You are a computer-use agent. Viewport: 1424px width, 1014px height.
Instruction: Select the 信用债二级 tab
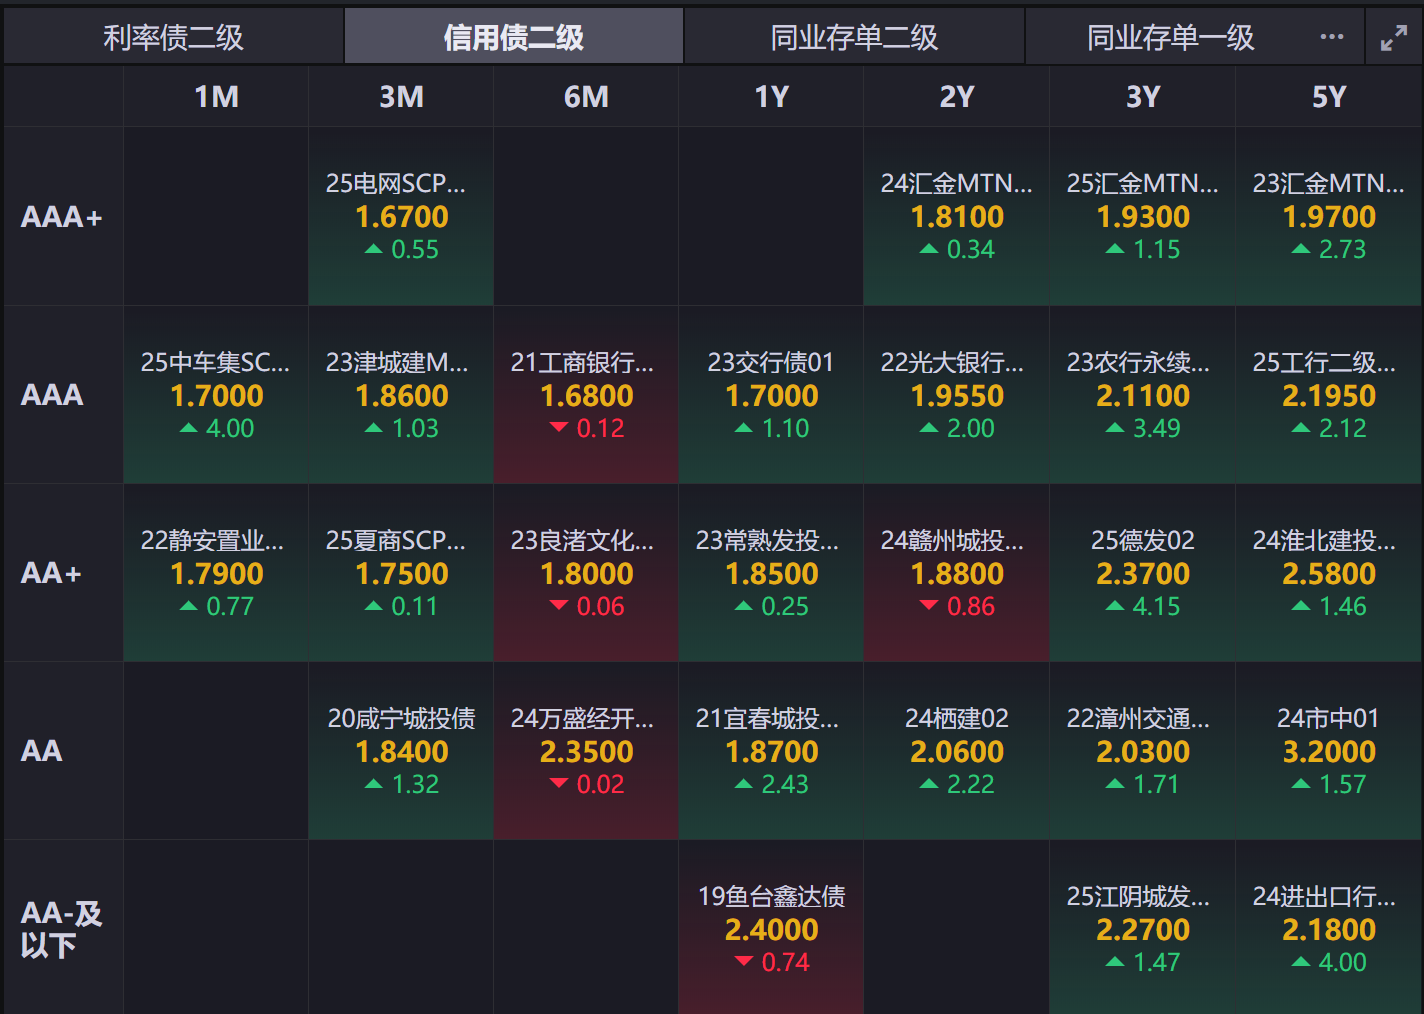(x=514, y=37)
